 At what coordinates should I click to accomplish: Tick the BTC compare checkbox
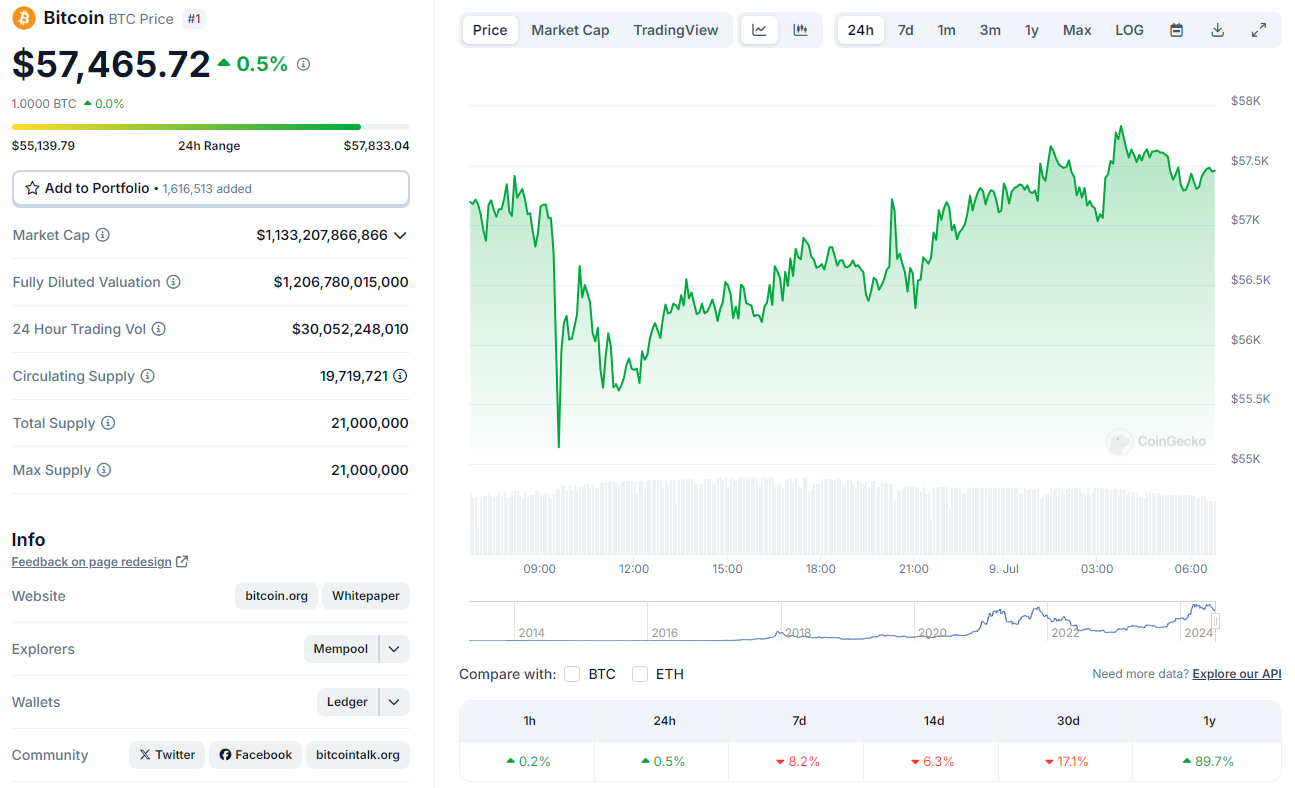[572, 674]
